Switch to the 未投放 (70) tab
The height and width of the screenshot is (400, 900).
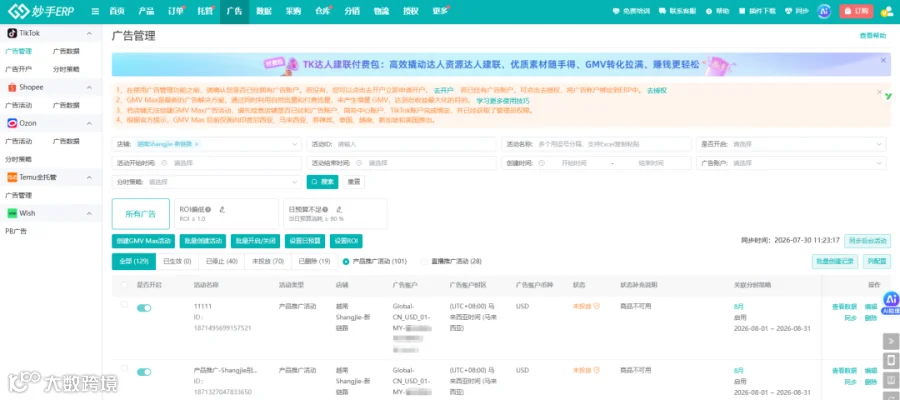pyautogui.click(x=268, y=261)
